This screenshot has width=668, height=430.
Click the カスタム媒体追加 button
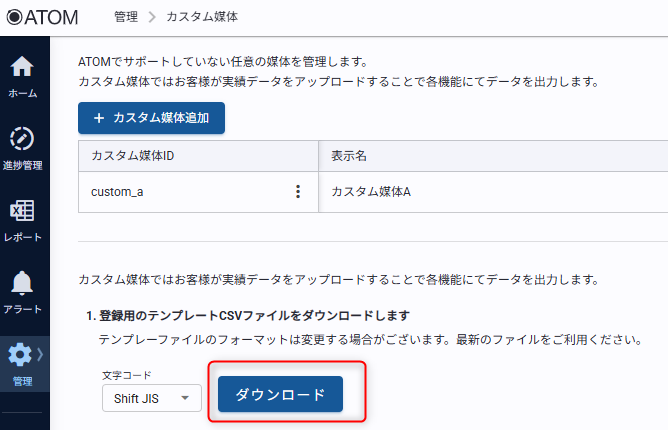pos(151,118)
